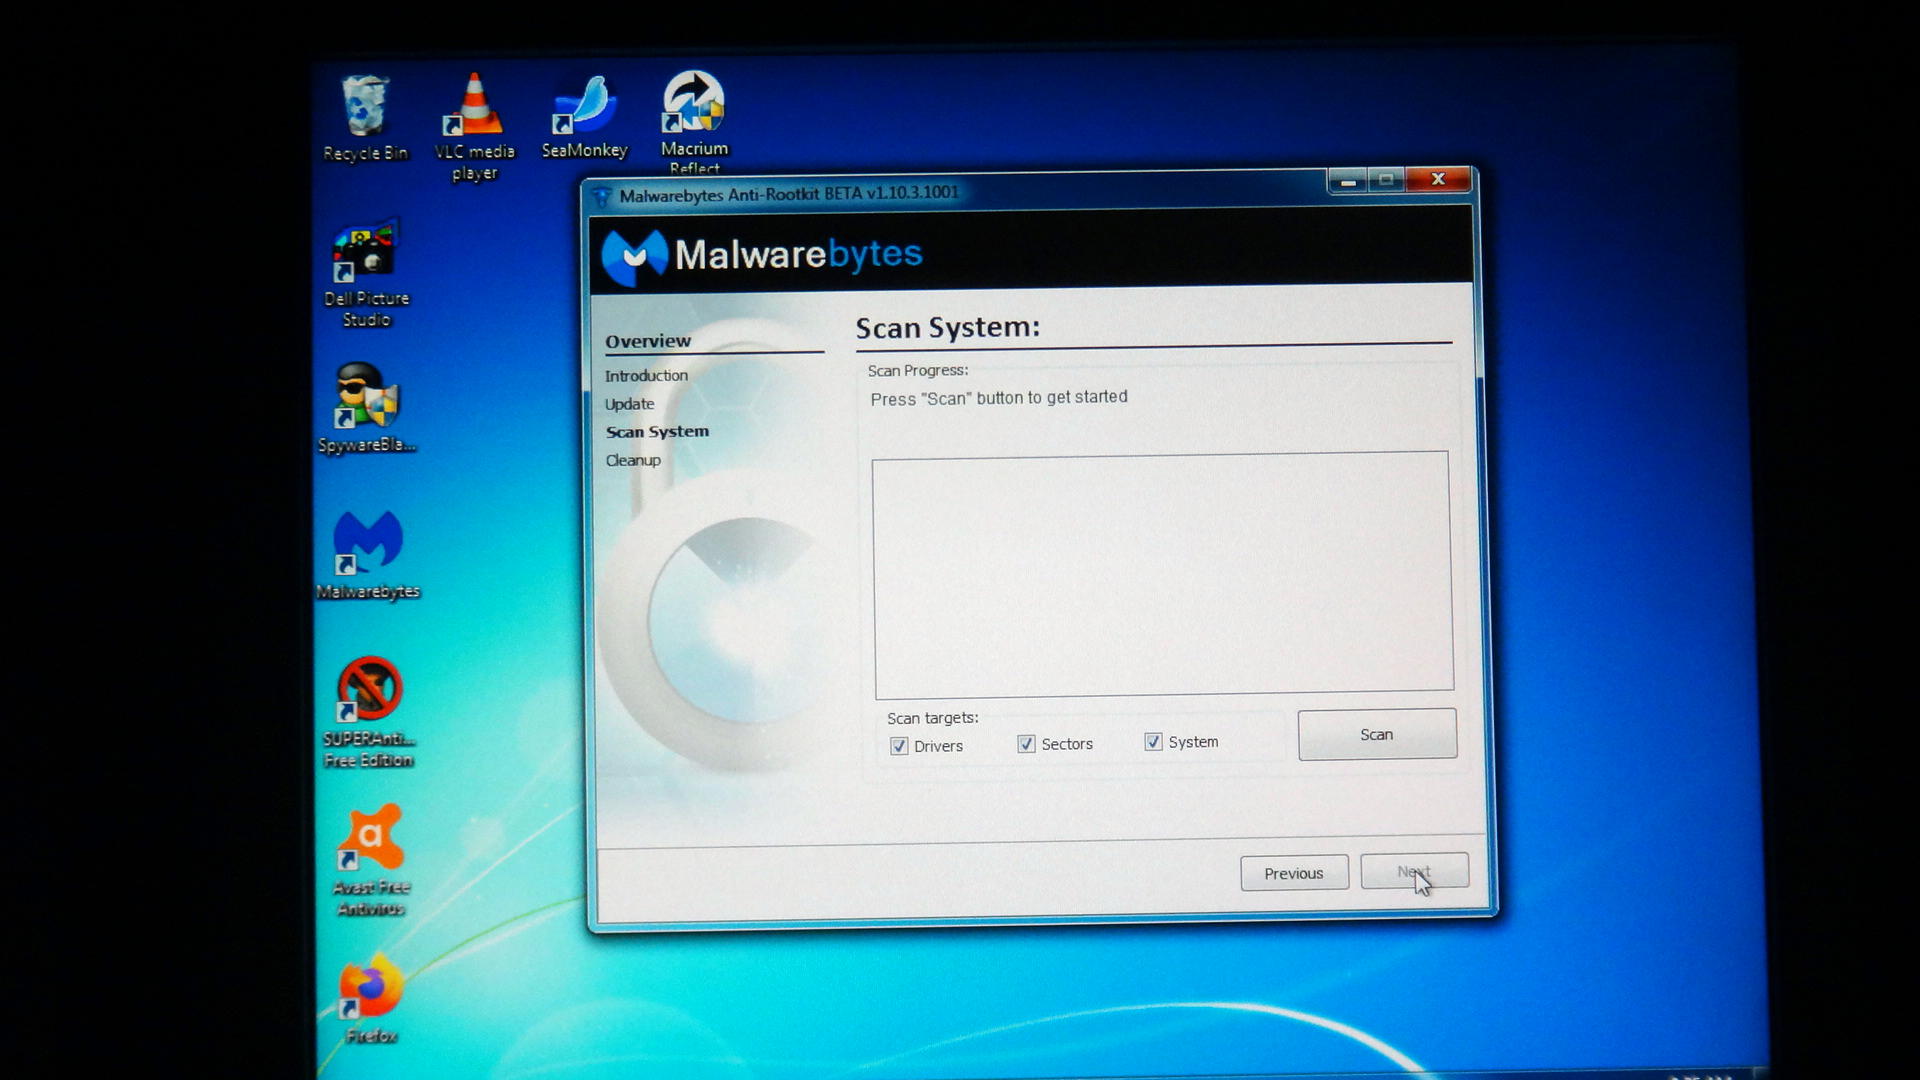Uncheck the System scan target

(1153, 742)
